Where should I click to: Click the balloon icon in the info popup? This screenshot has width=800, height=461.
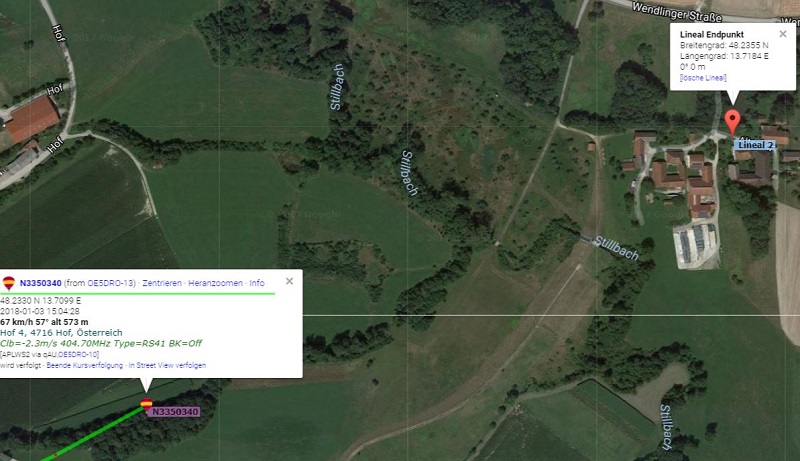click(9, 283)
